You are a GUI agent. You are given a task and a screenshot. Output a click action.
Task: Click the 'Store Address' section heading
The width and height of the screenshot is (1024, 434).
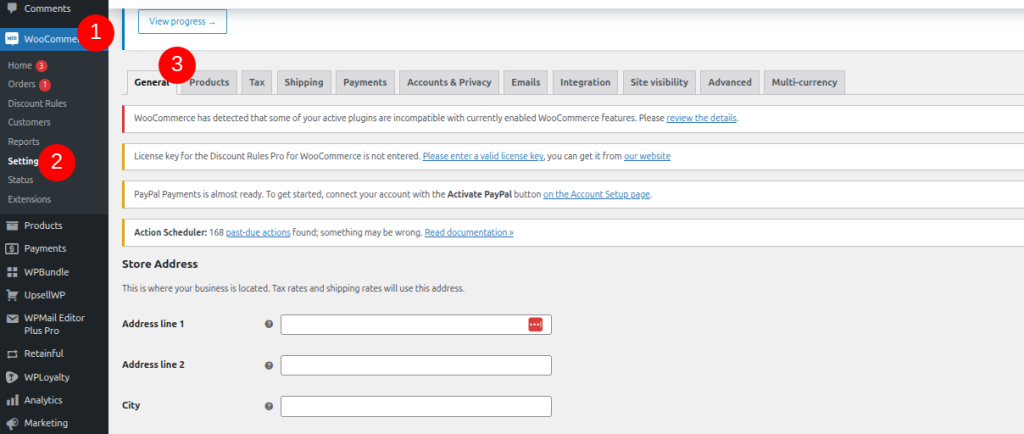click(x=160, y=264)
